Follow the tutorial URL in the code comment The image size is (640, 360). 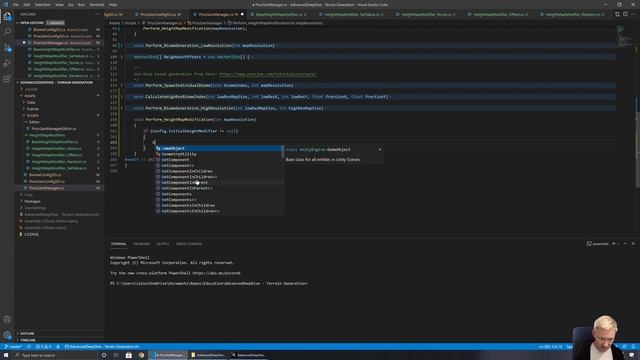267,74
